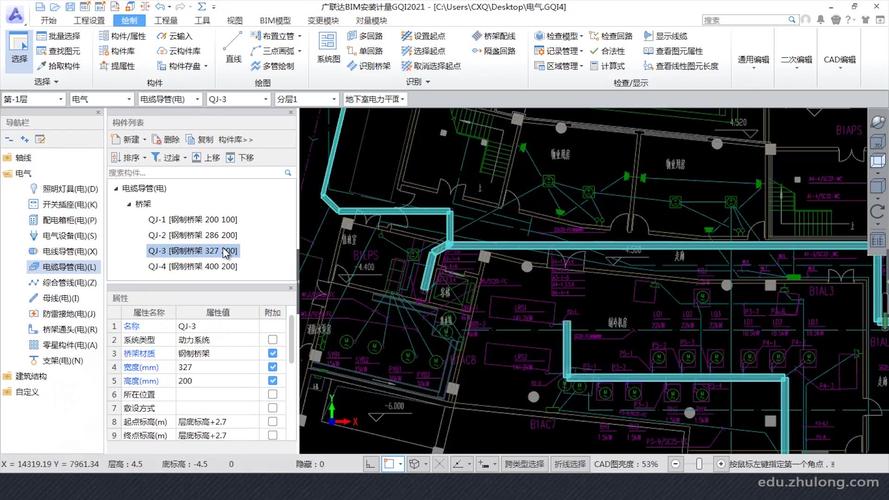Click the 折线选择 status bar button
Screen dimensions: 889x500
(569, 464)
